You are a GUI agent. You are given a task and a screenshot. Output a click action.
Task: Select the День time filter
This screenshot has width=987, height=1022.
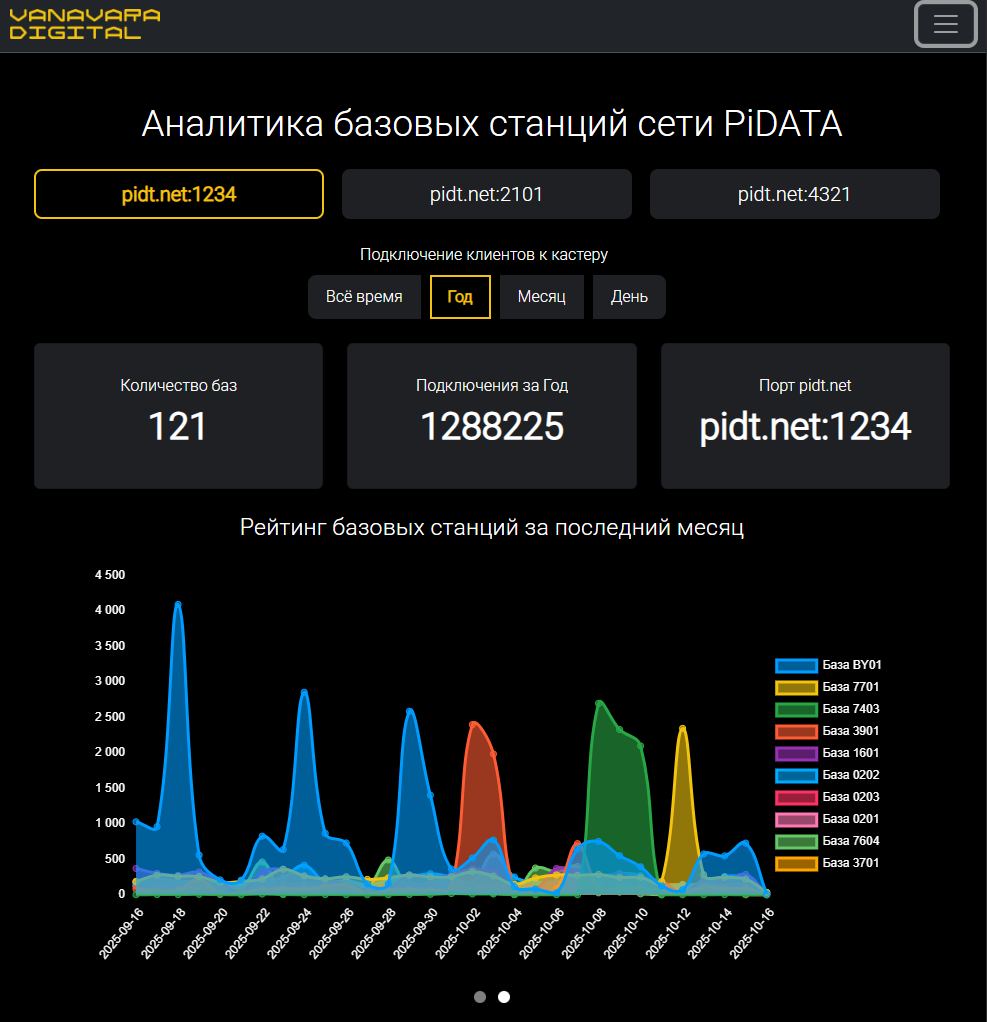[629, 296]
